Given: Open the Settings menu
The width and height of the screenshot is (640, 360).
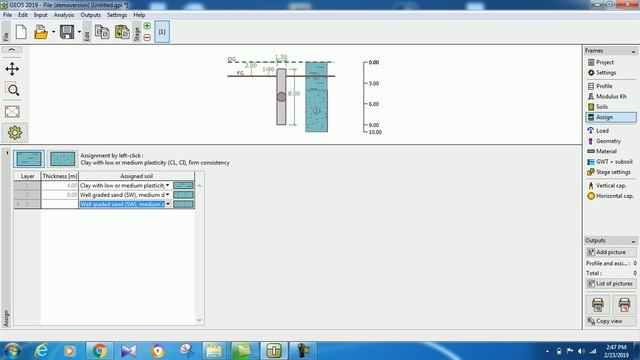Looking at the screenshot, I should coord(117,15).
